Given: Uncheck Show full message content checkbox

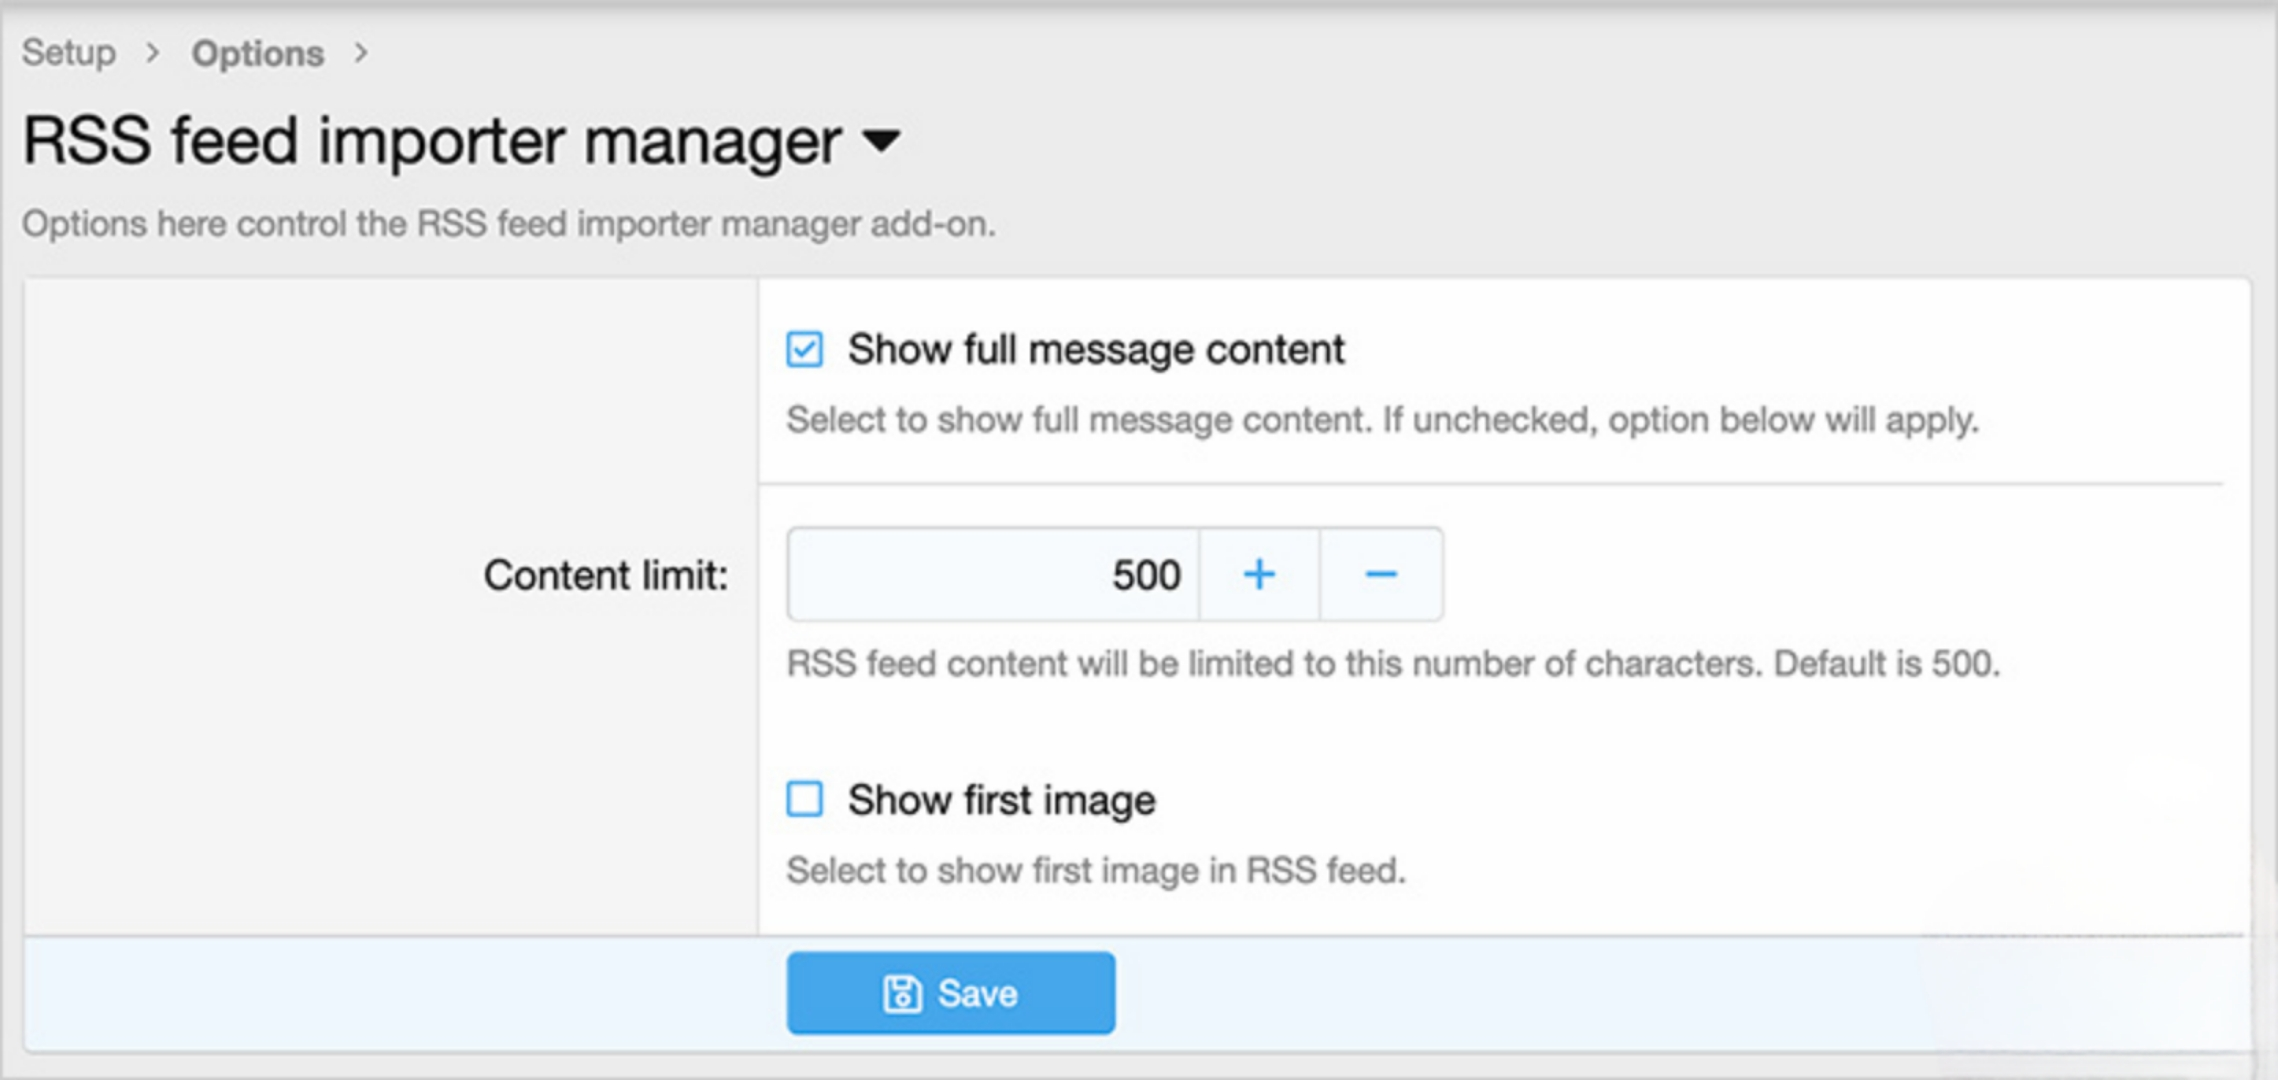Looking at the screenshot, I should (x=804, y=350).
